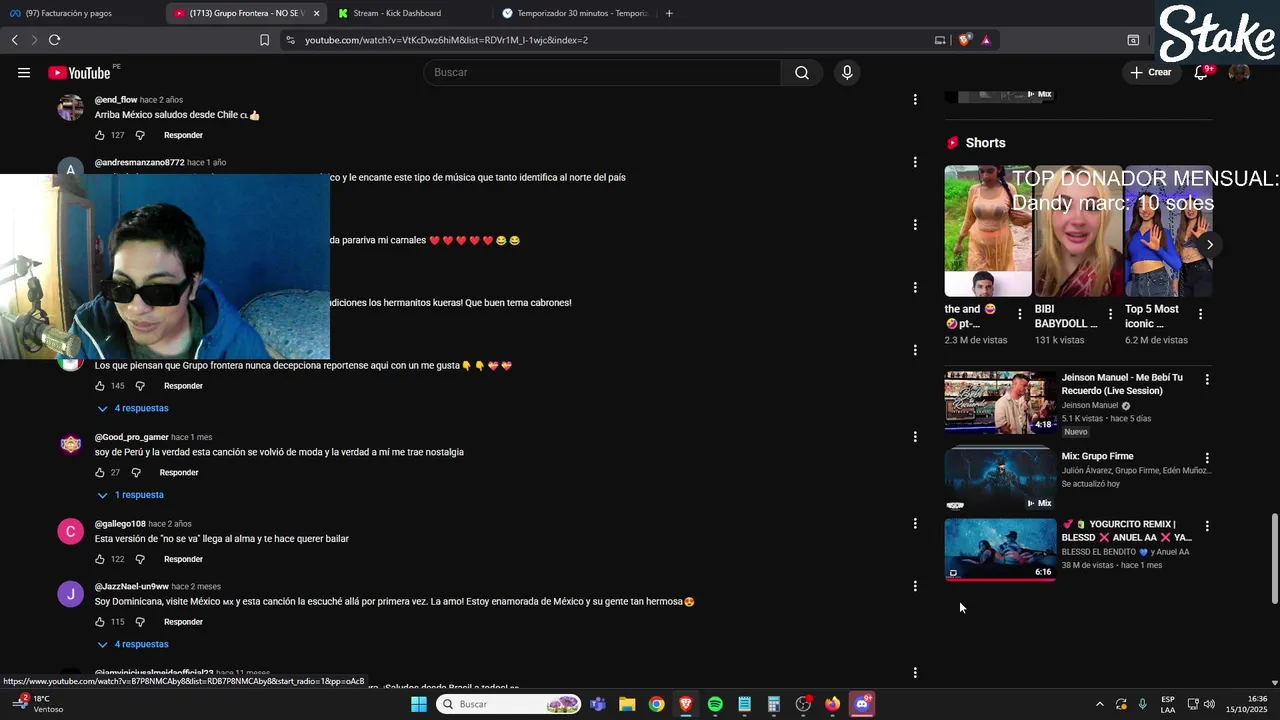Open the Windows Start menu

point(419,704)
